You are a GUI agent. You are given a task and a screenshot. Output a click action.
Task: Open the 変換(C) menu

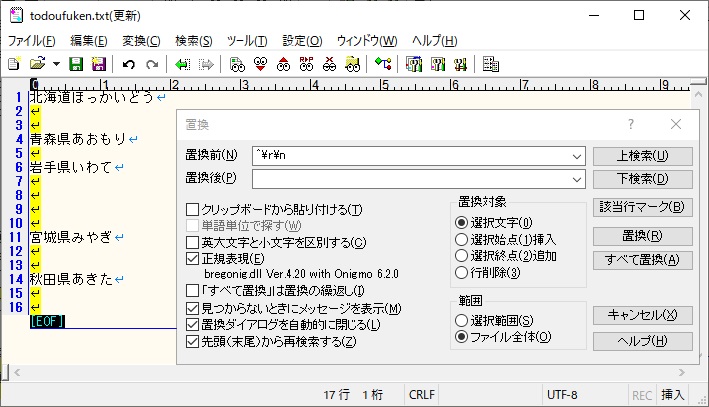[x=141, y=41]
